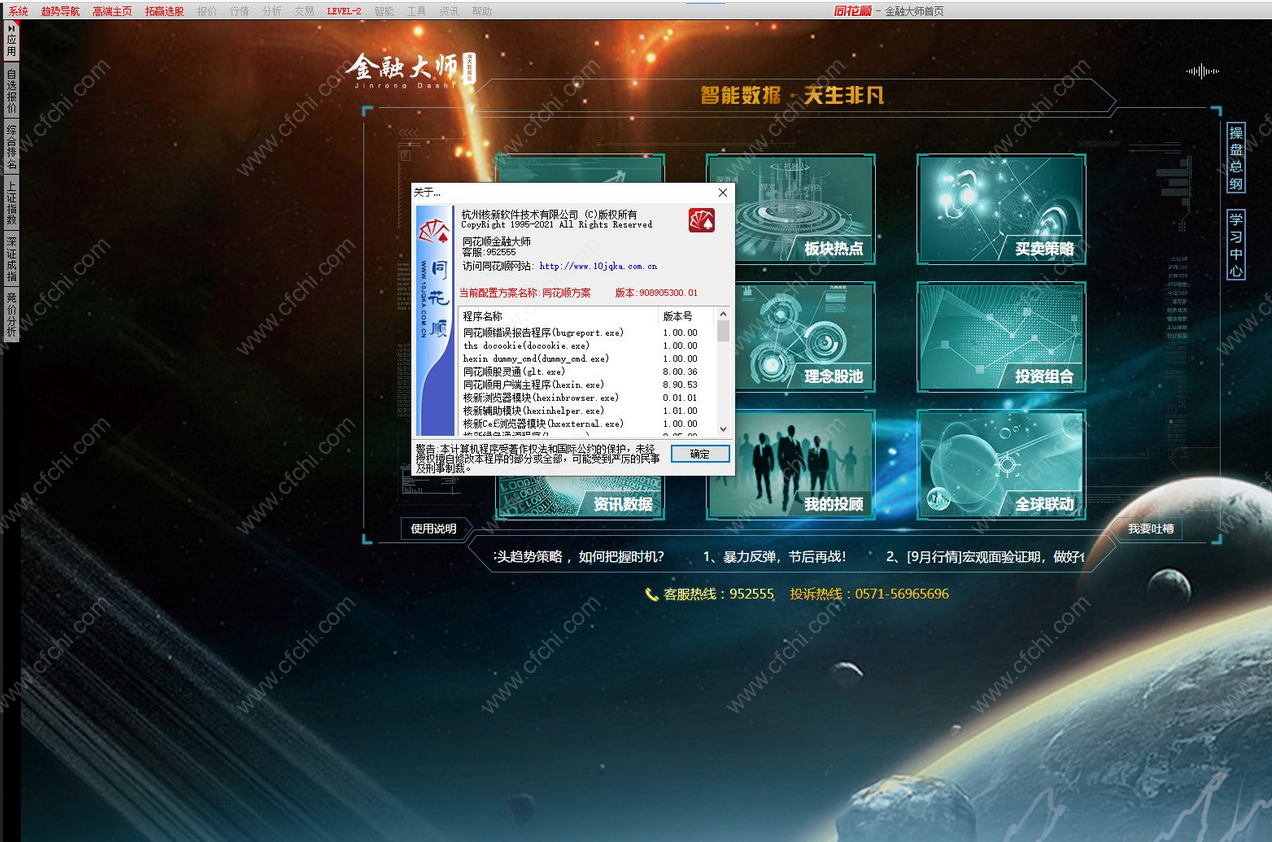Select the 综合排名 sidebar tab
This screenshot has width=1272, height=842.
(12, 147)
